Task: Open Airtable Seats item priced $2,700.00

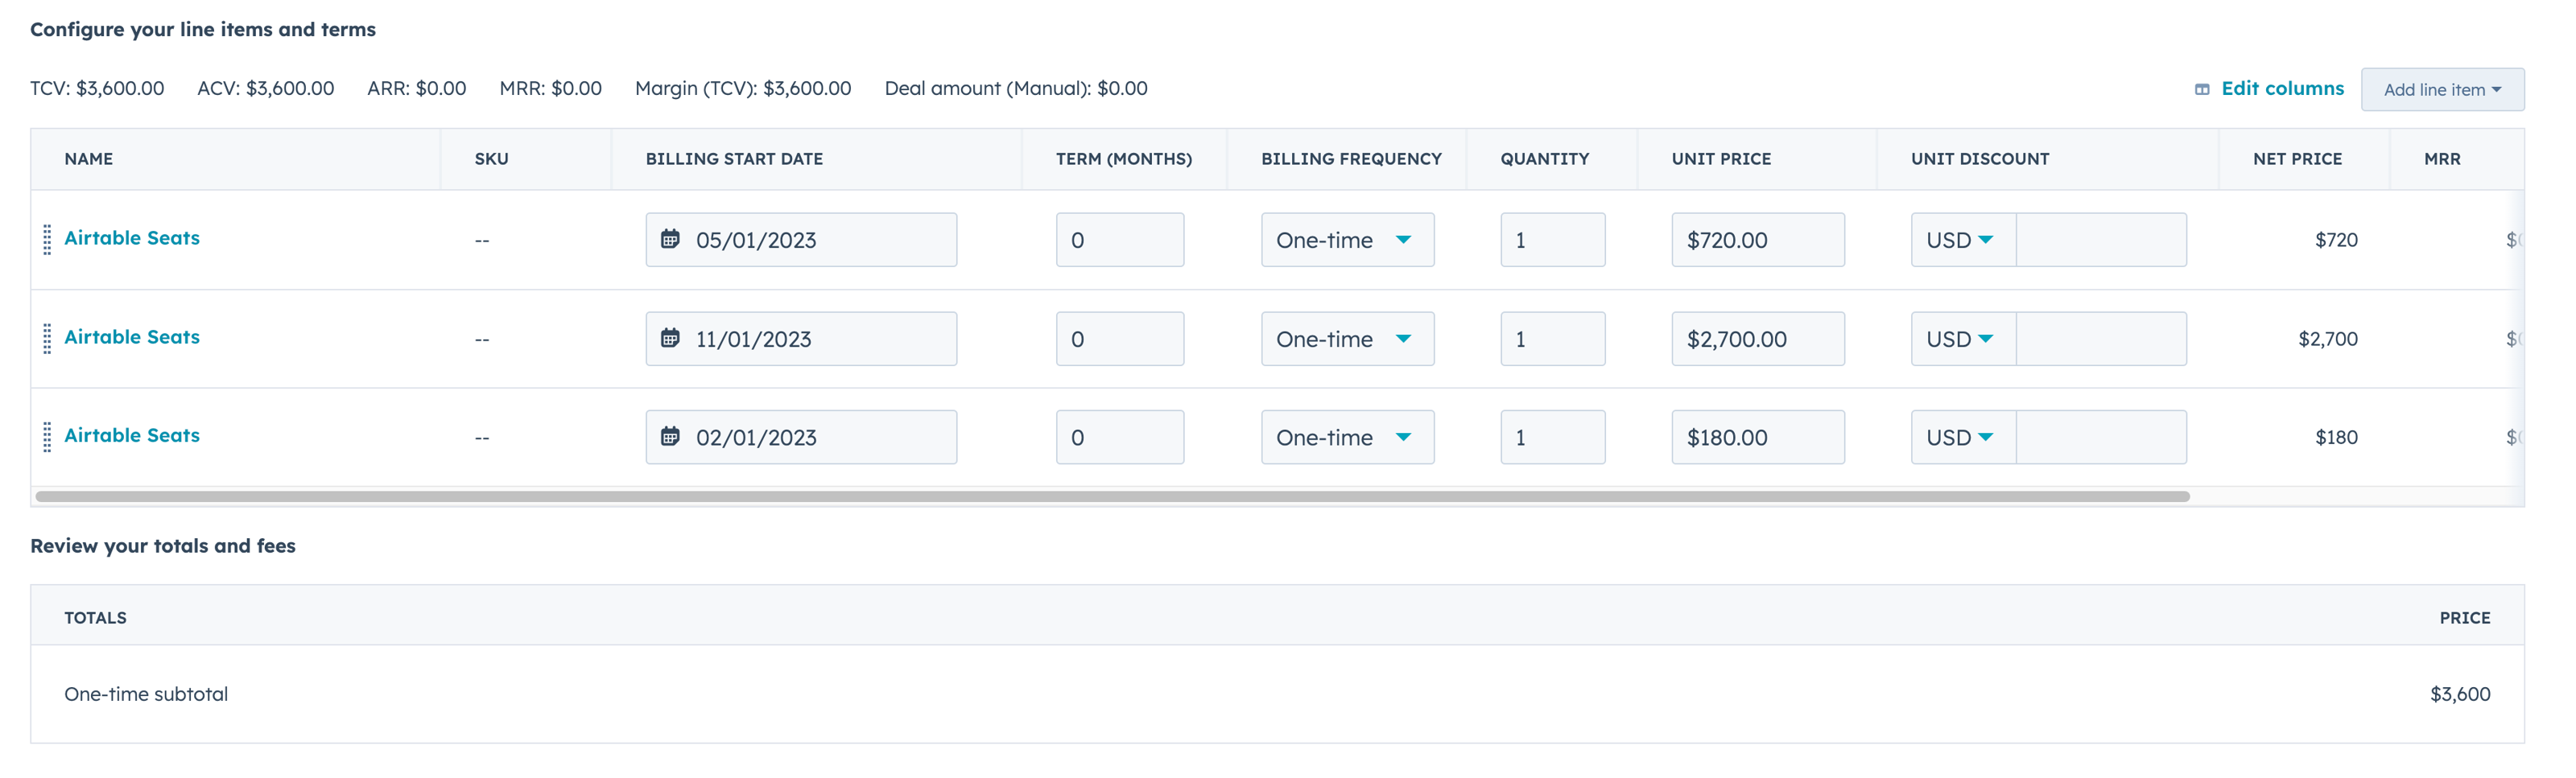Action: click(x=132, y=337)
